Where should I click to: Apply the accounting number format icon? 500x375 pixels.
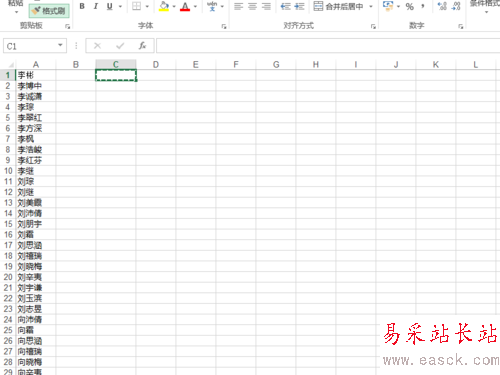(388, 6)
